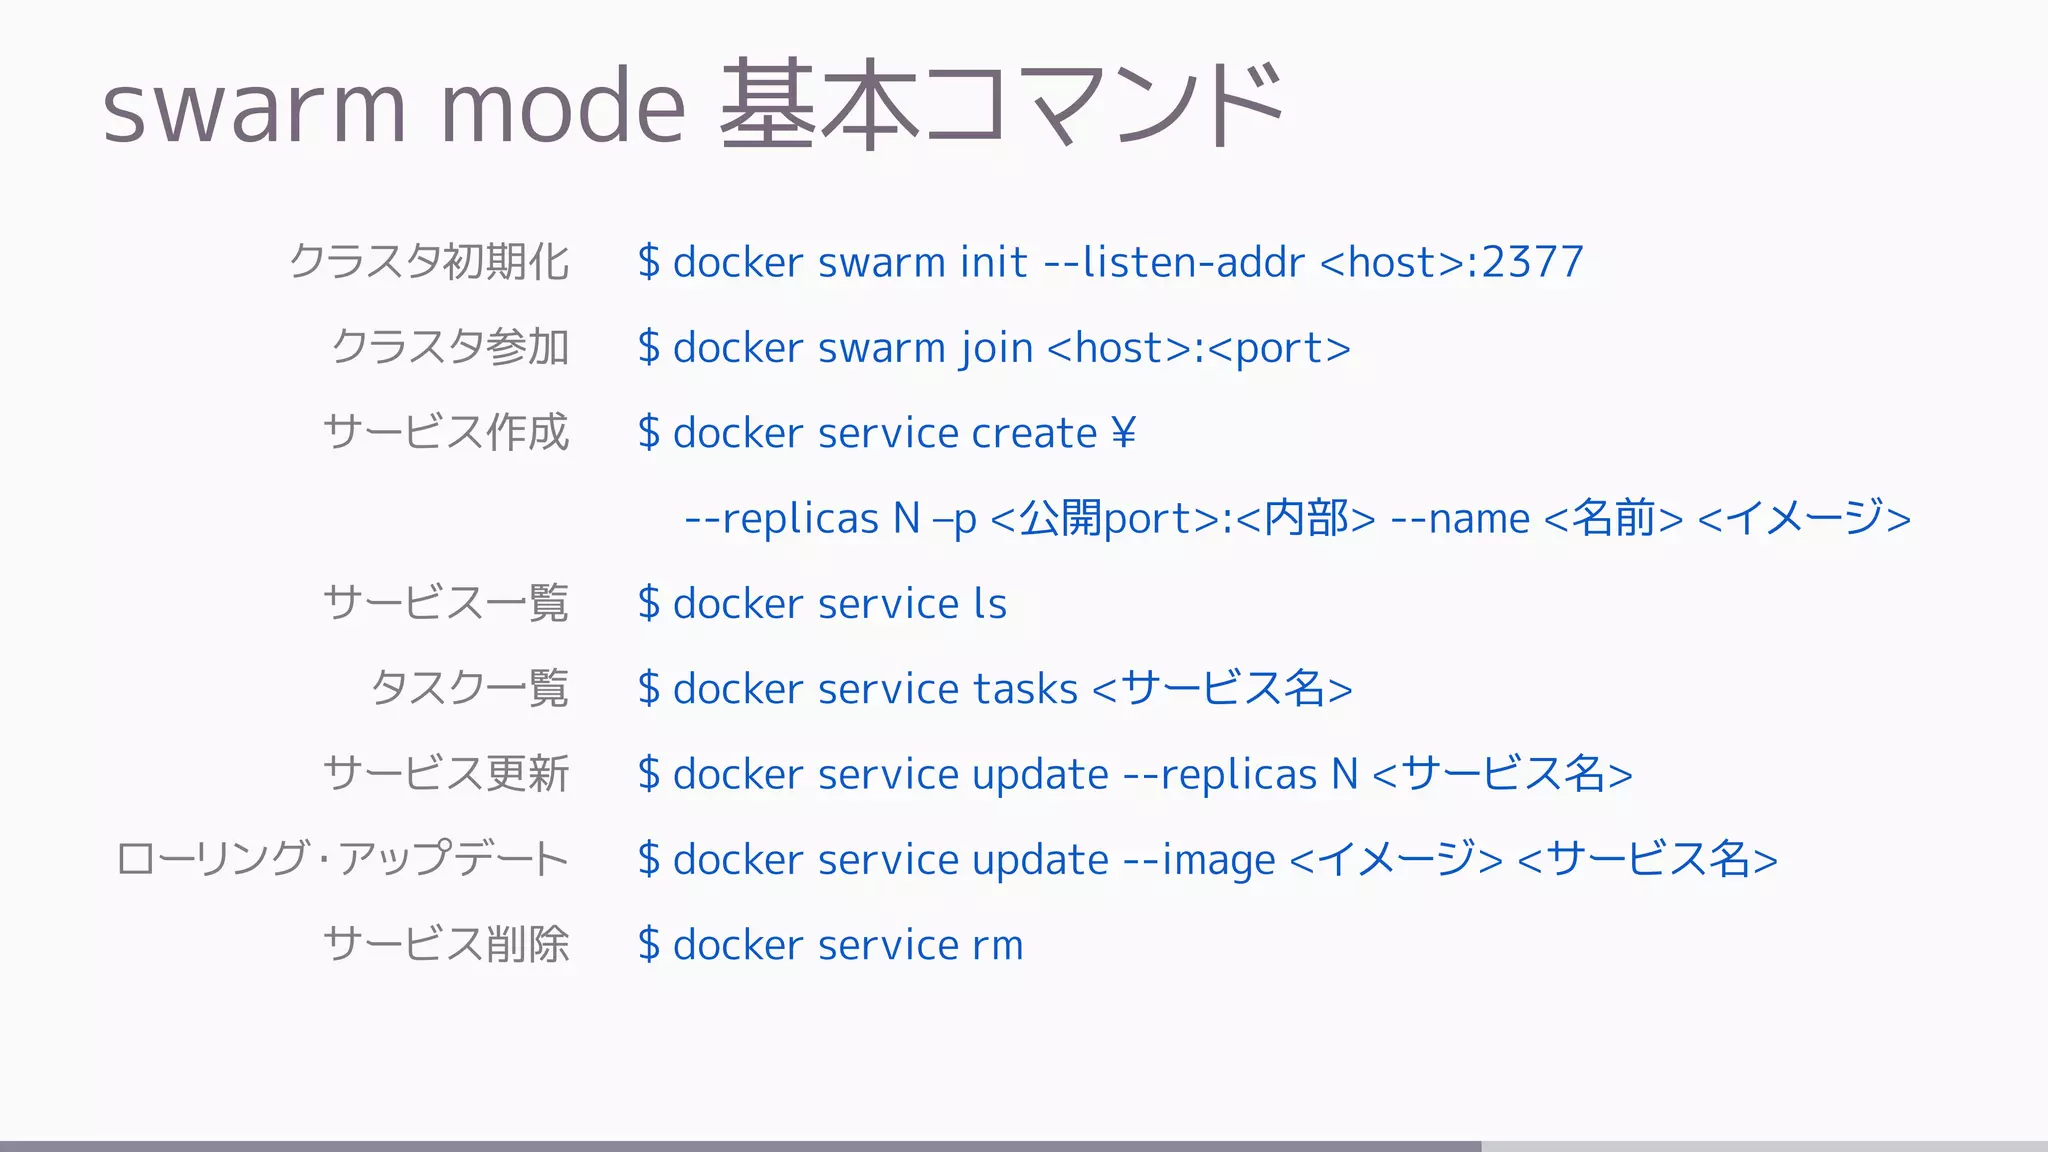
Task: Click the slide title 'swarm mode 基本コマンド'
Action: (692, 105)
